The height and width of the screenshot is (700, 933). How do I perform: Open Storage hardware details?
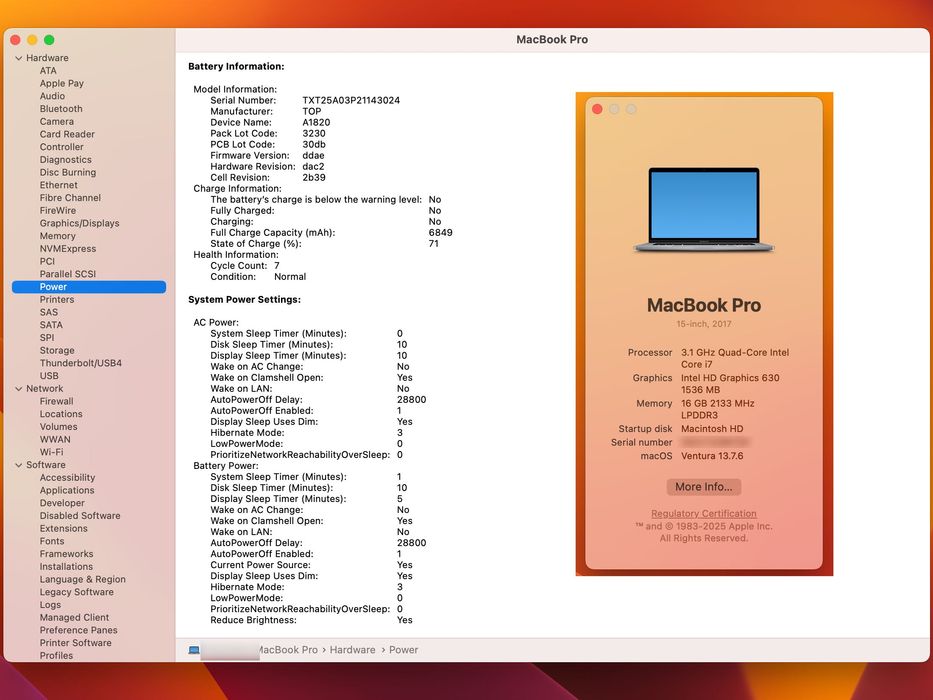pos(57,351)
